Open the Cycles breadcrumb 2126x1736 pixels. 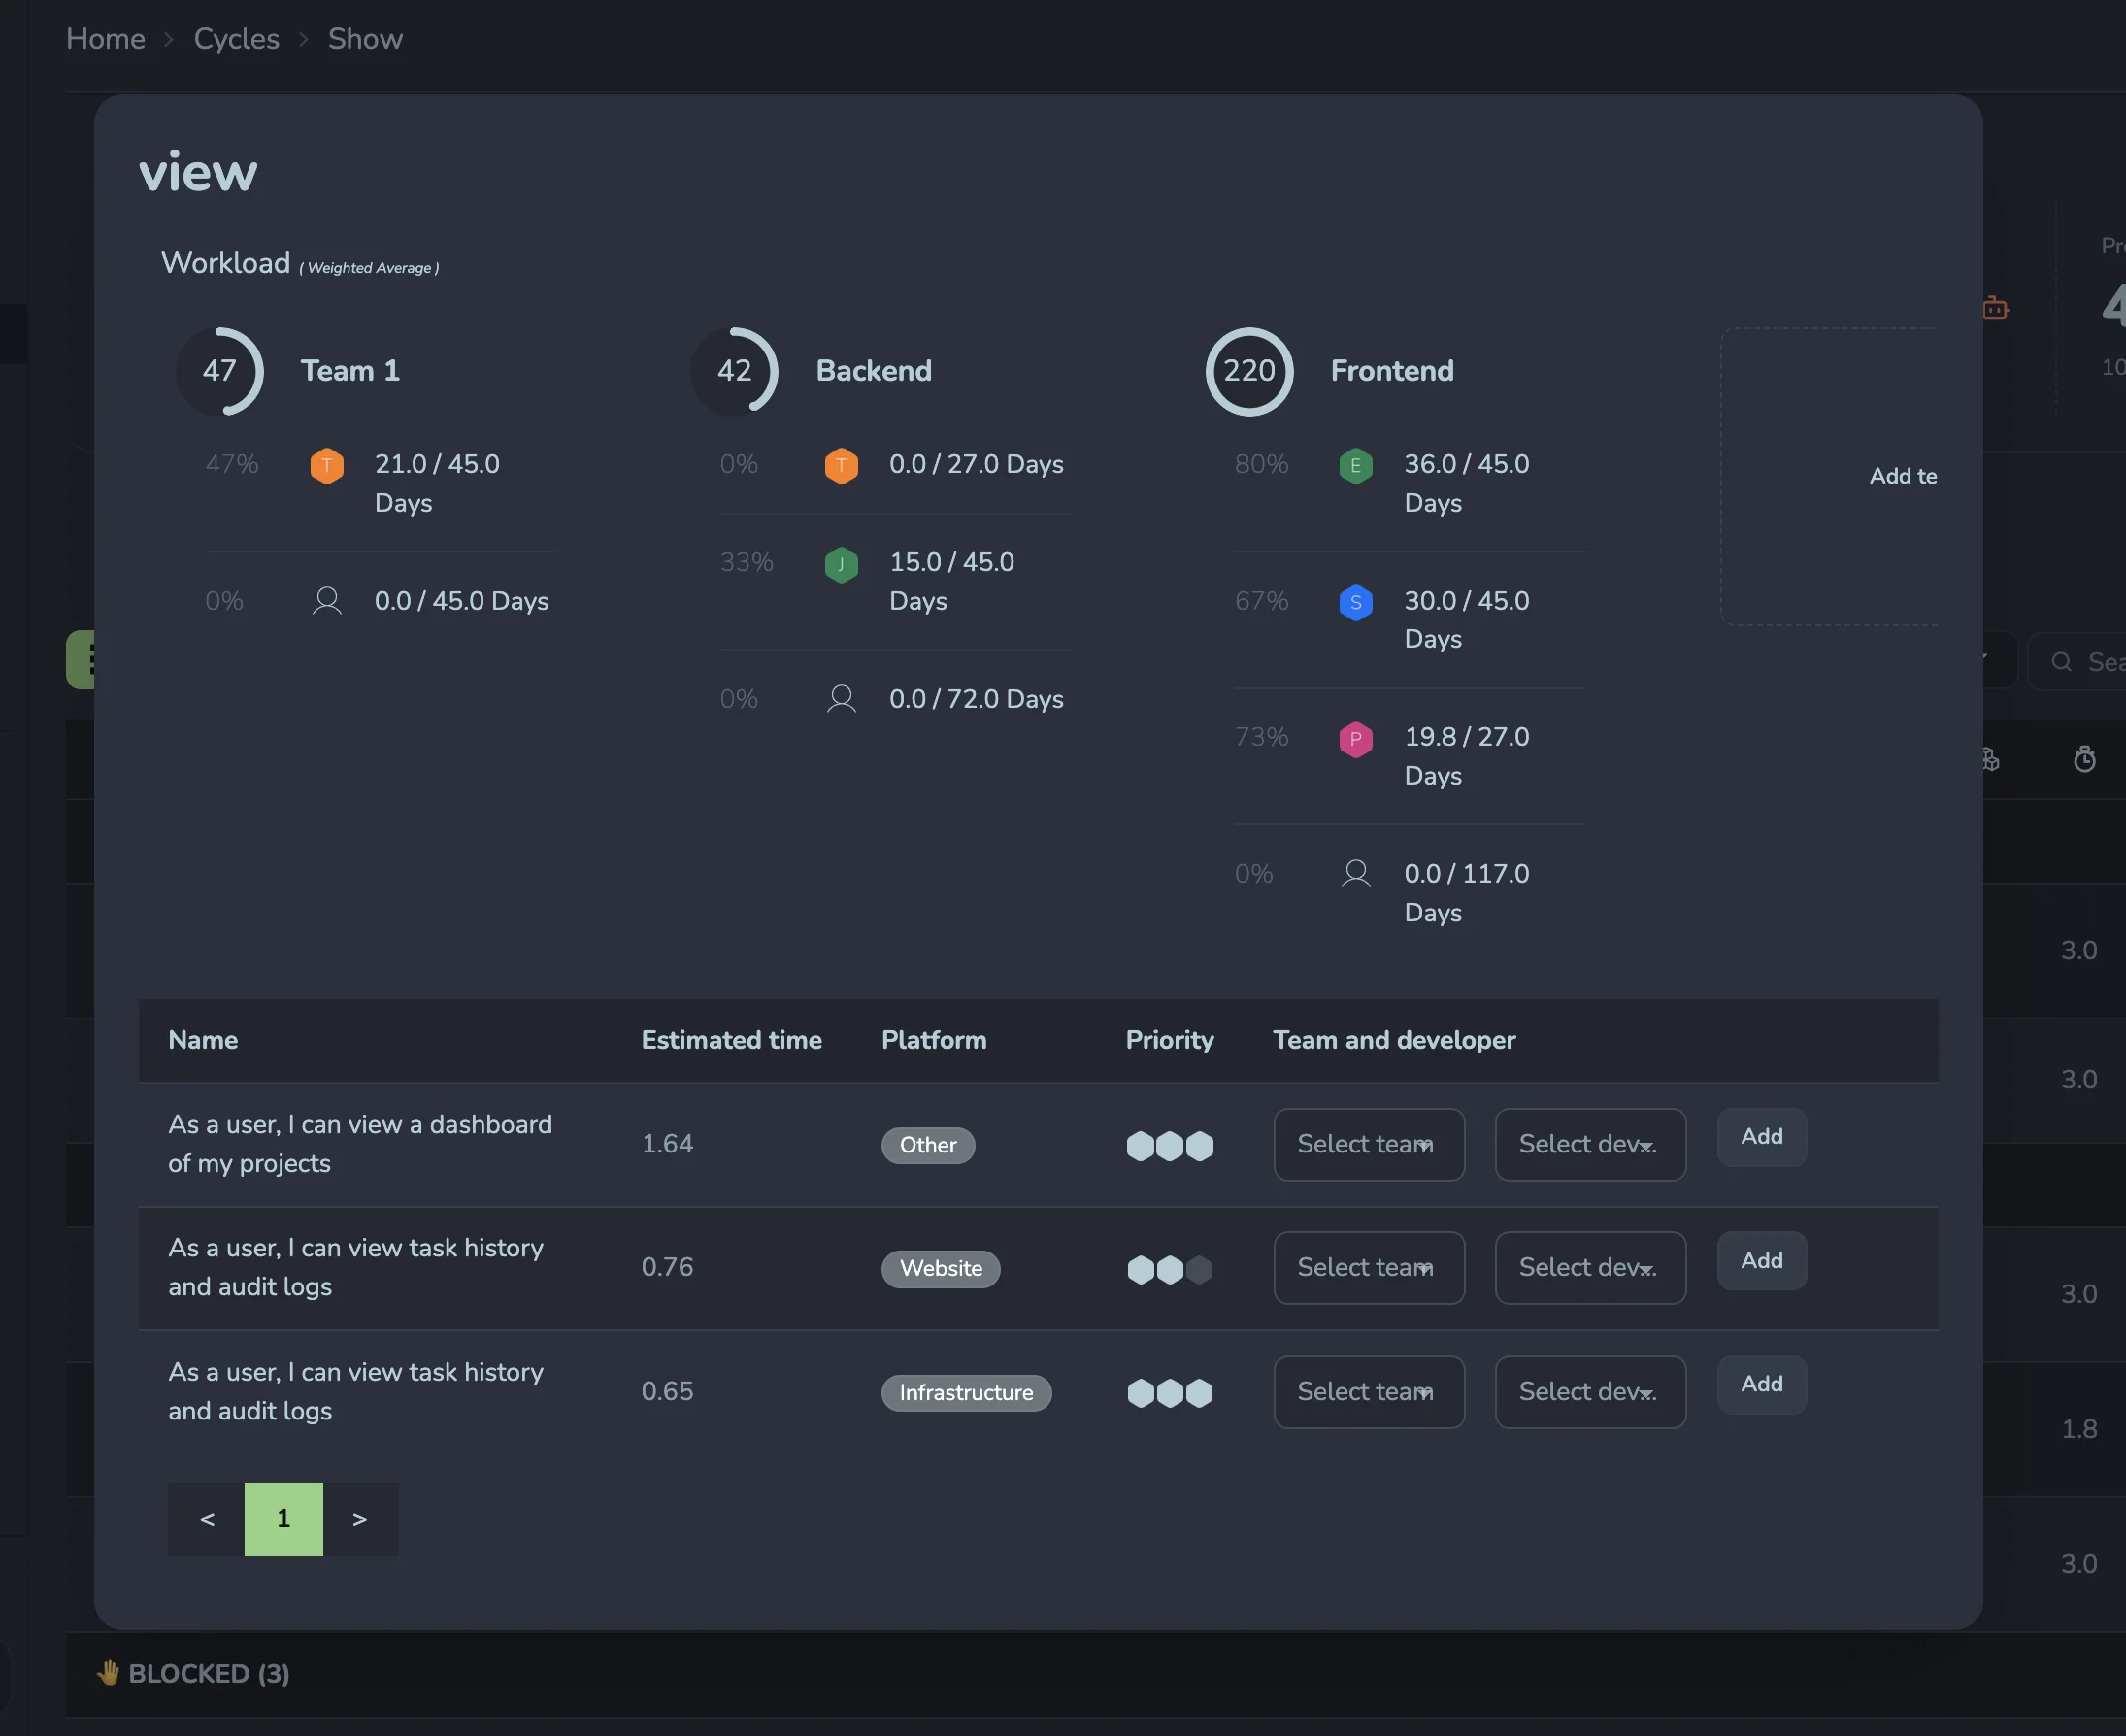pyautogui.click(x=236, y=39)
